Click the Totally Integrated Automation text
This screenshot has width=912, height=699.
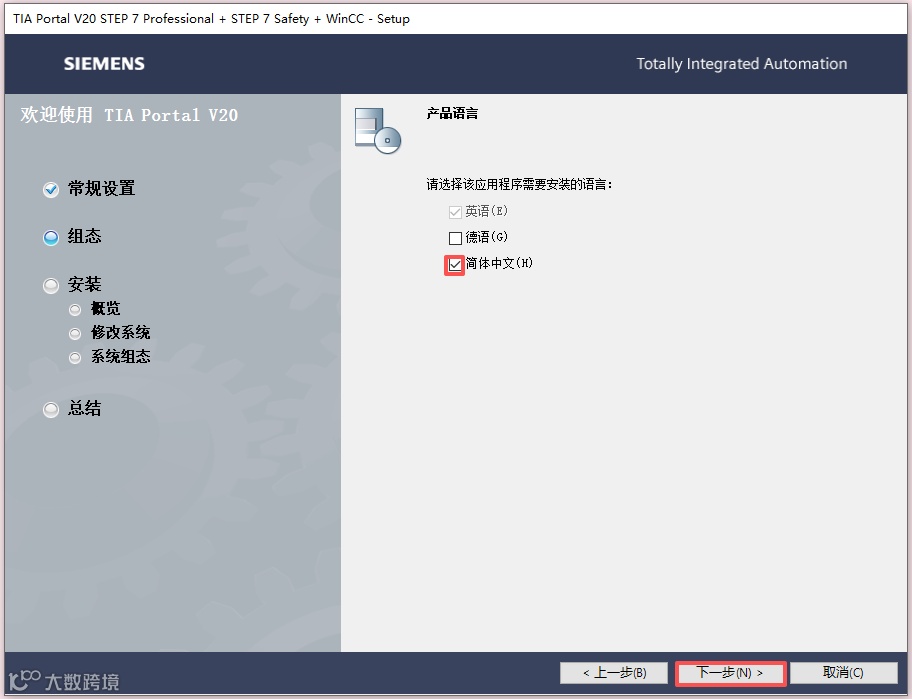(742, 64)
